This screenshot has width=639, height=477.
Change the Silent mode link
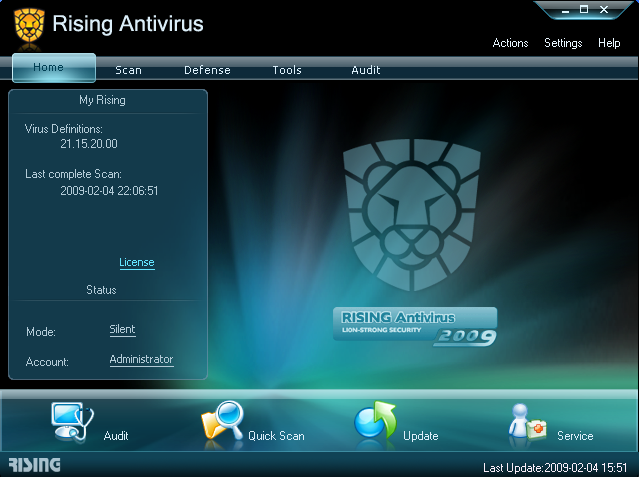(x=122, y=329)
